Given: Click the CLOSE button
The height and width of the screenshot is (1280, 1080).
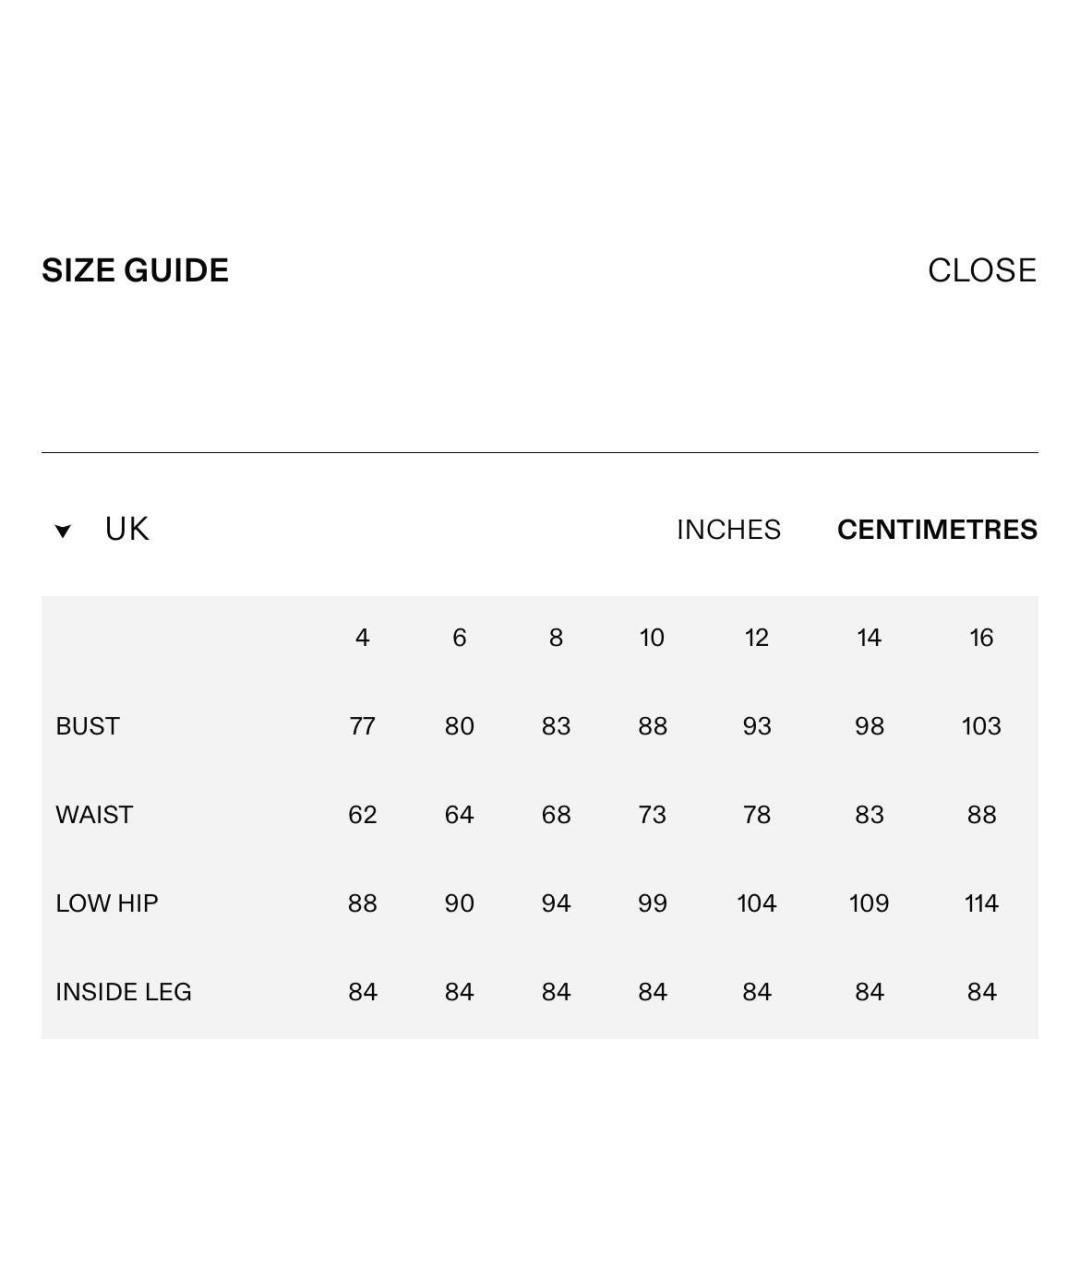Looking at the screenshot, I should coord(981,270).
